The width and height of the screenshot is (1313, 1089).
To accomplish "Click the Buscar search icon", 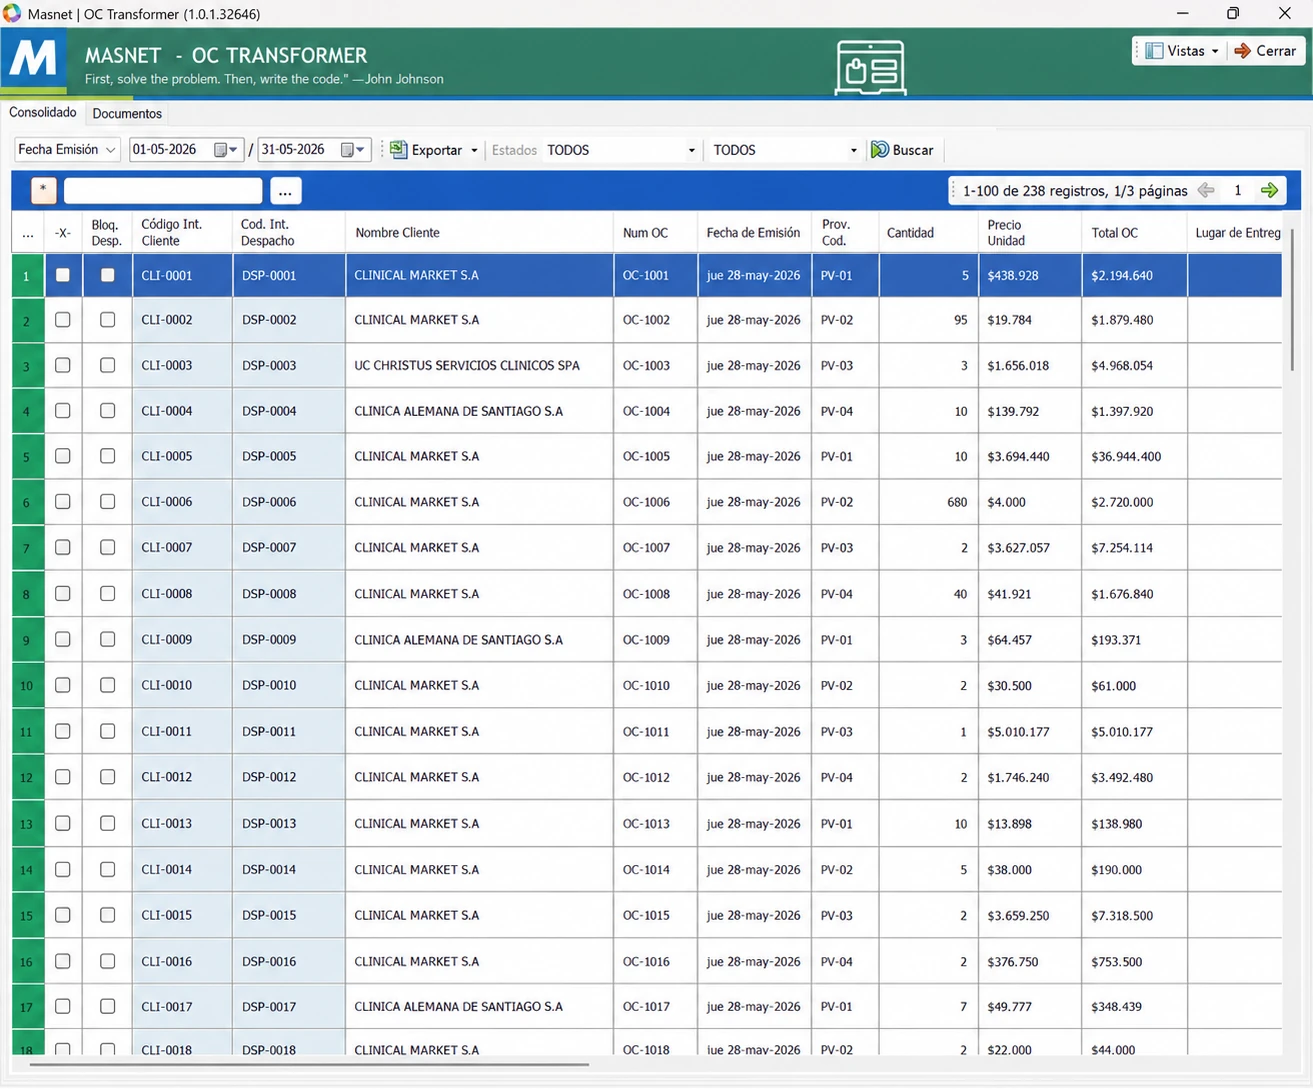I will click(880, 150).
